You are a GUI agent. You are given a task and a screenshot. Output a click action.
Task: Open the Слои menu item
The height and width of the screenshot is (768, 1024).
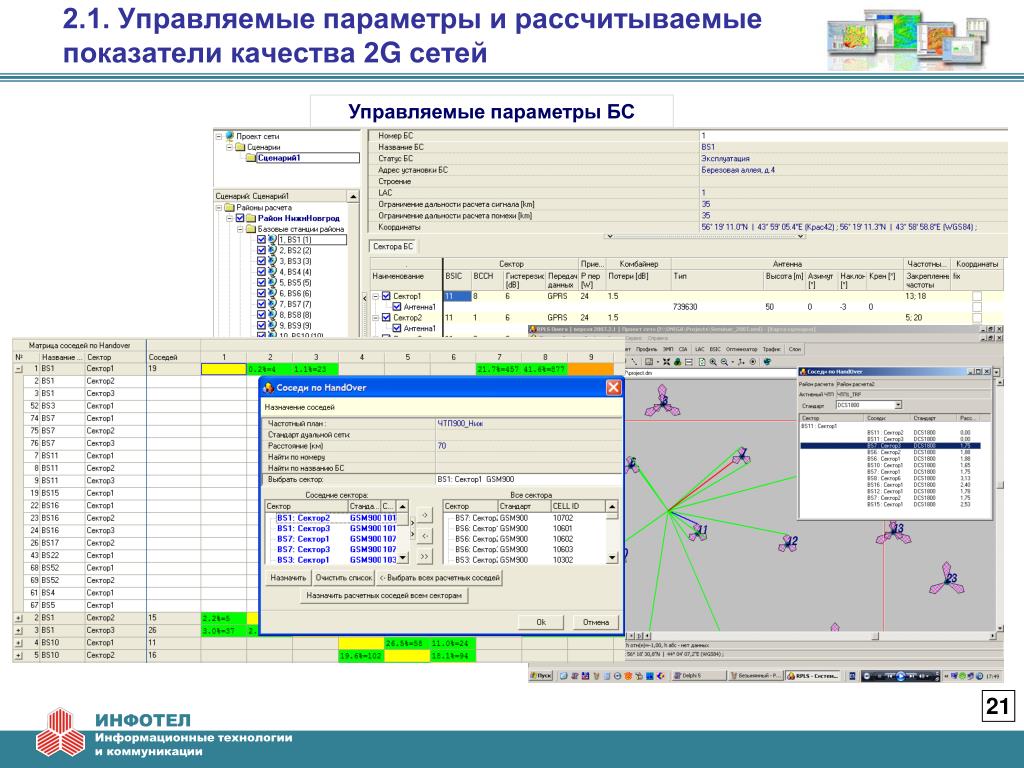794,349
